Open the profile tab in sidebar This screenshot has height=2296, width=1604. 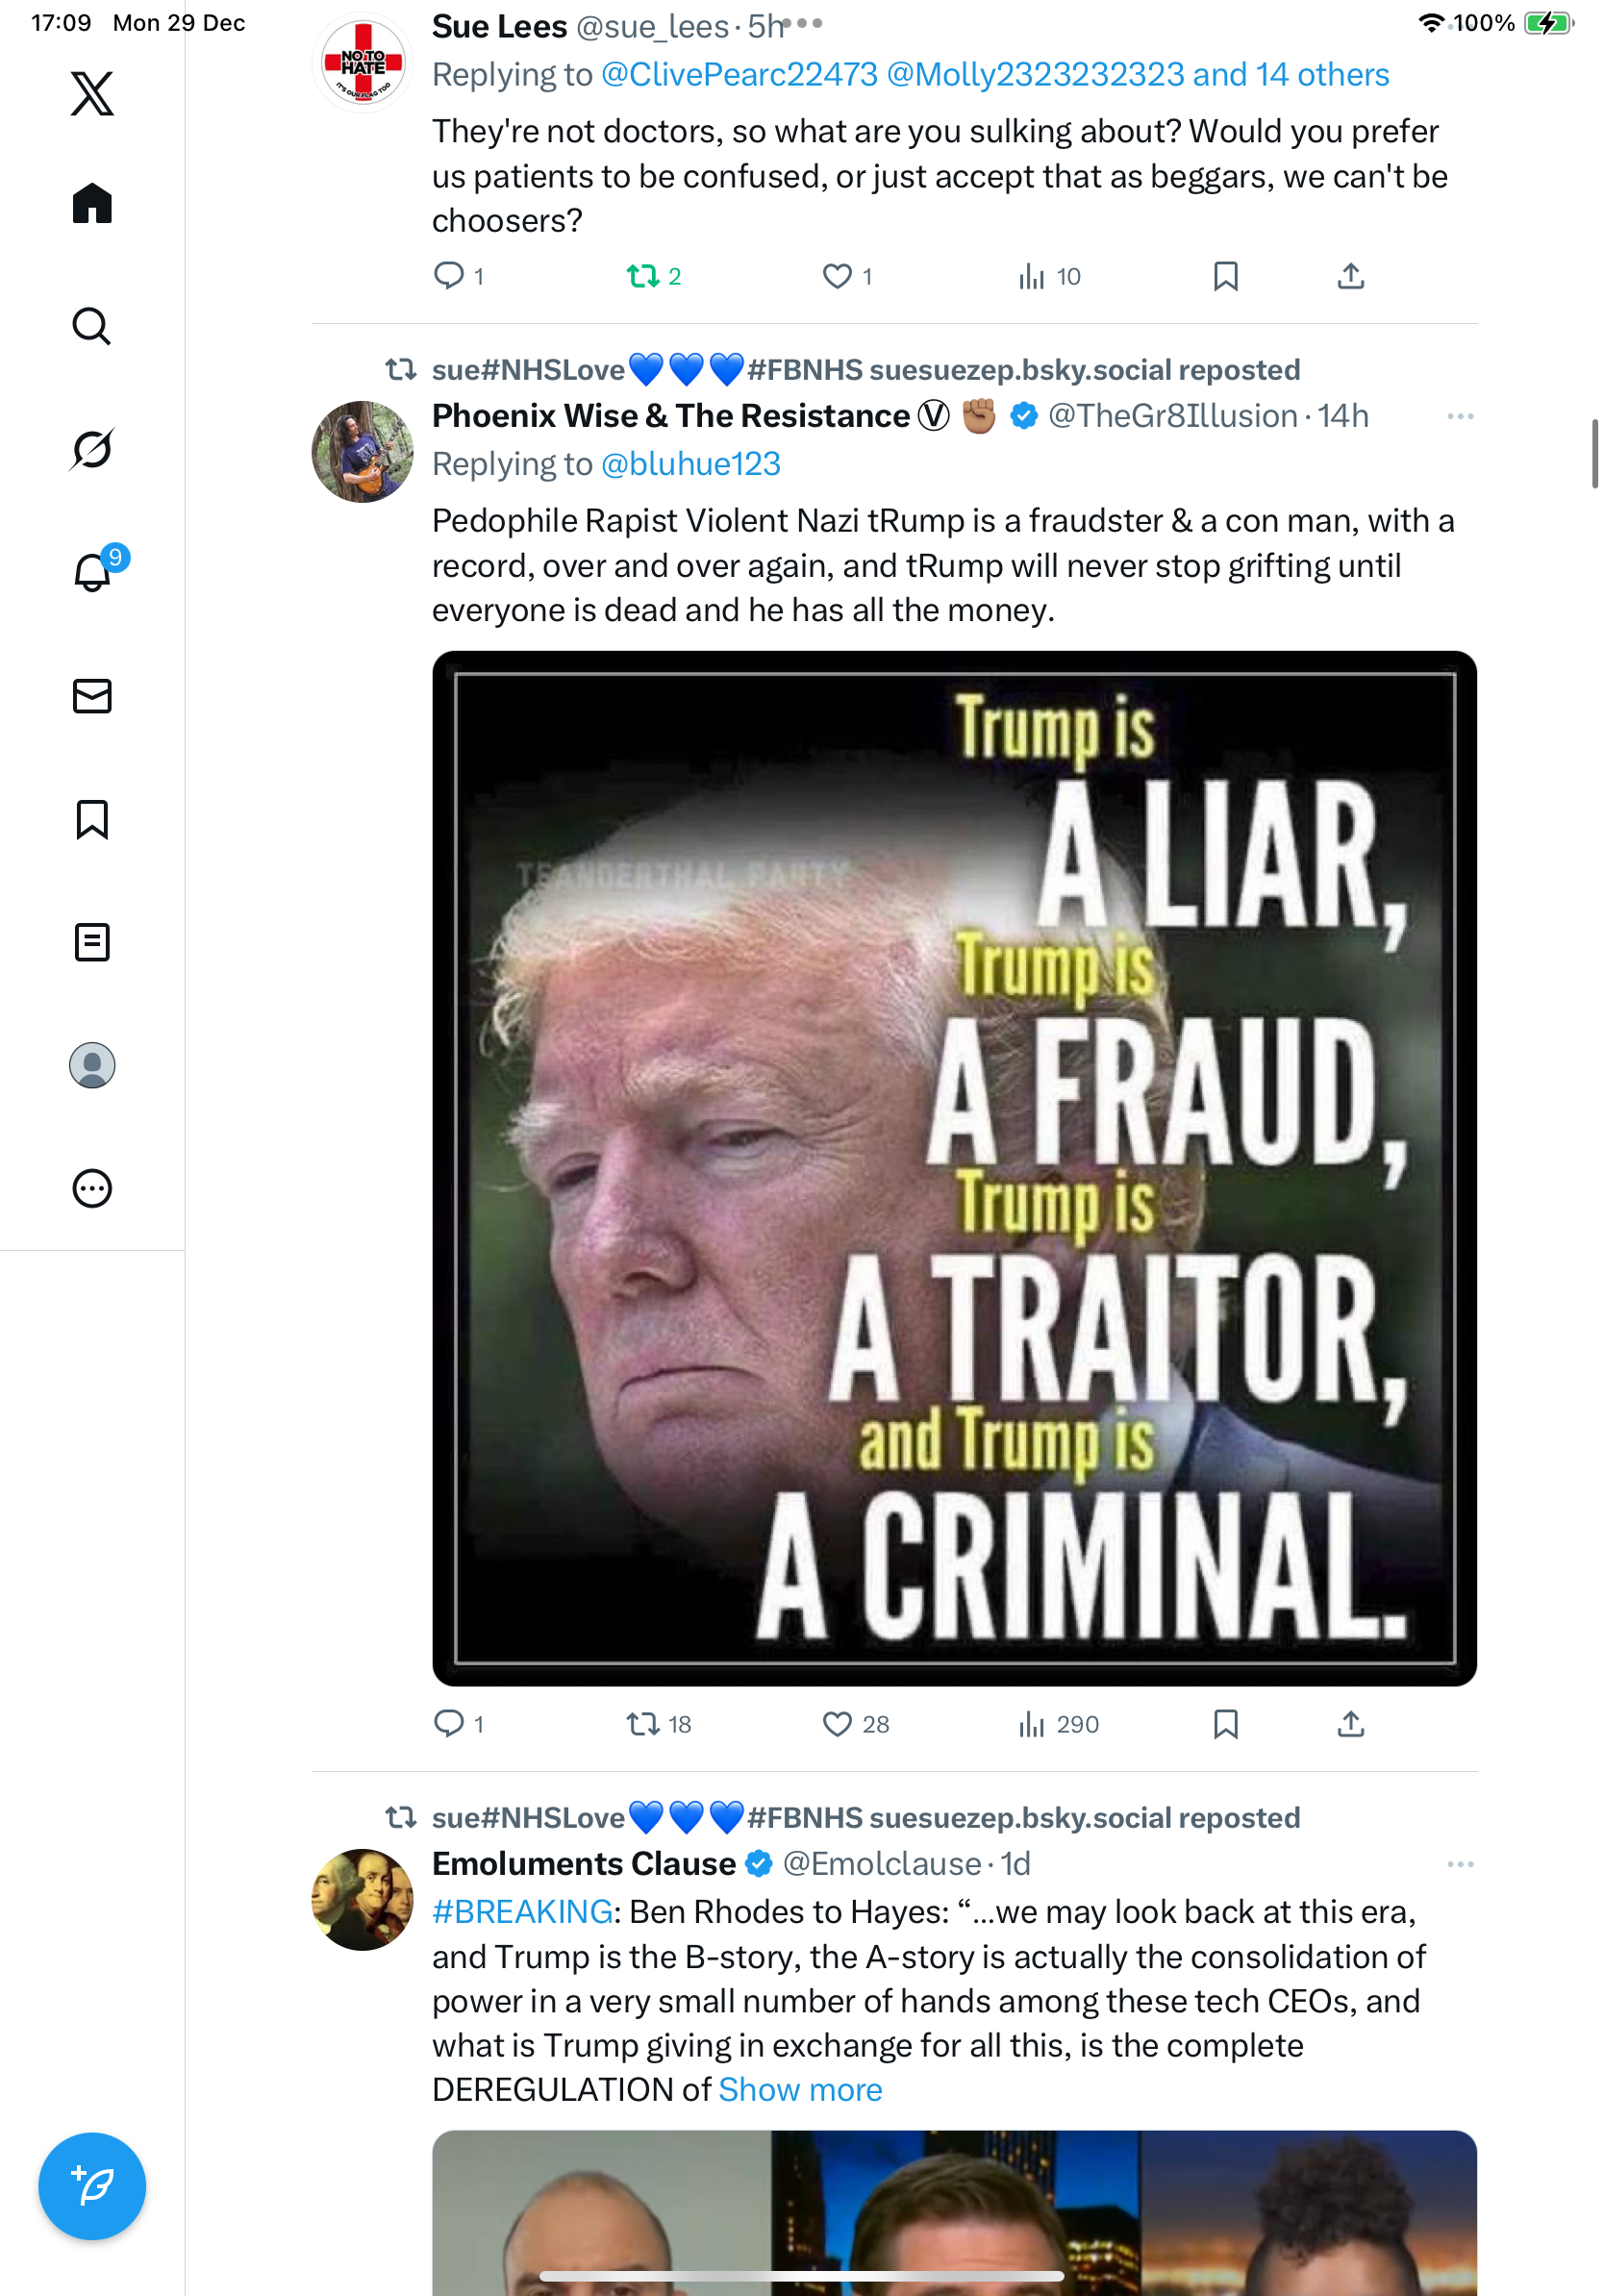click(92, 1065)
